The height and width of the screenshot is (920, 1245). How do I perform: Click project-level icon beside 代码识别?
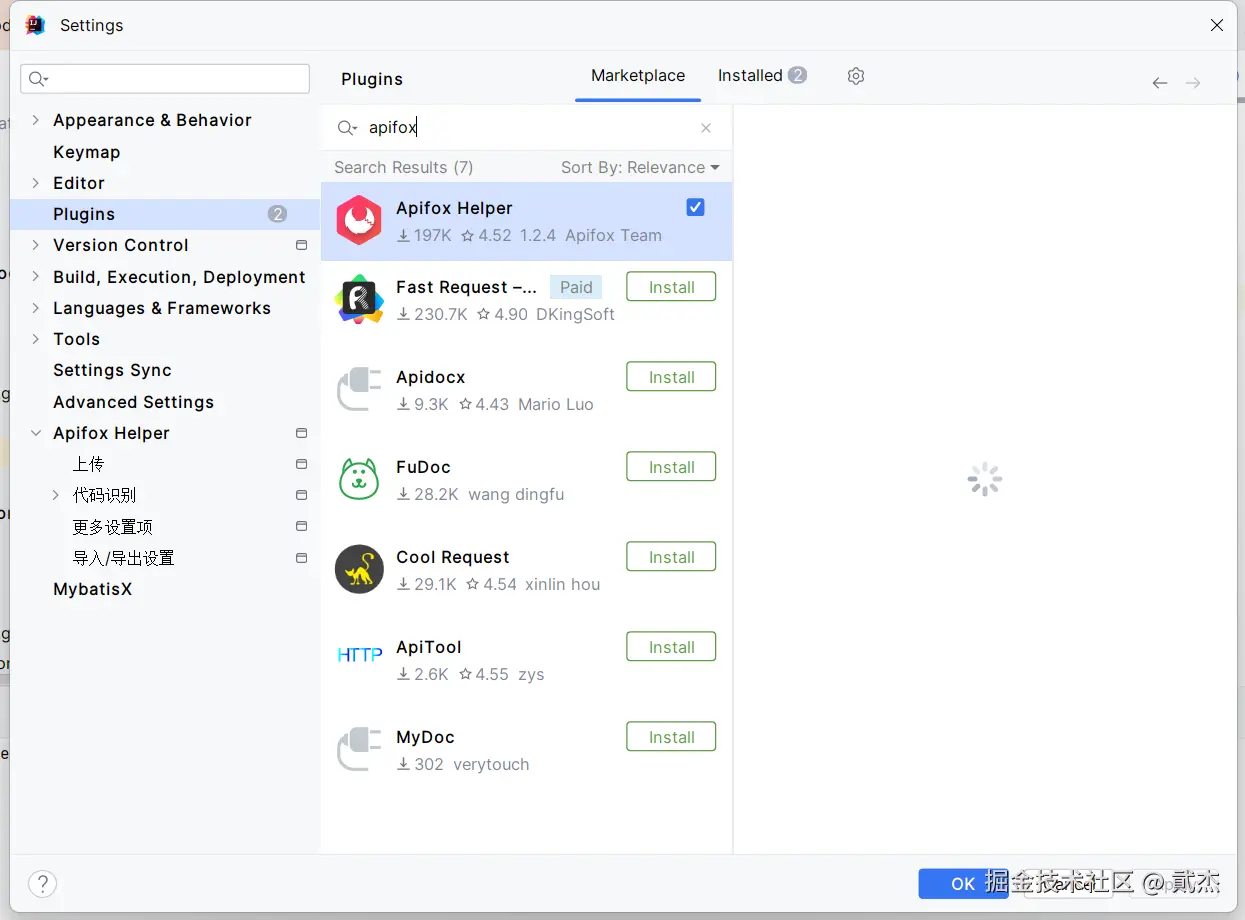(301, 495)
